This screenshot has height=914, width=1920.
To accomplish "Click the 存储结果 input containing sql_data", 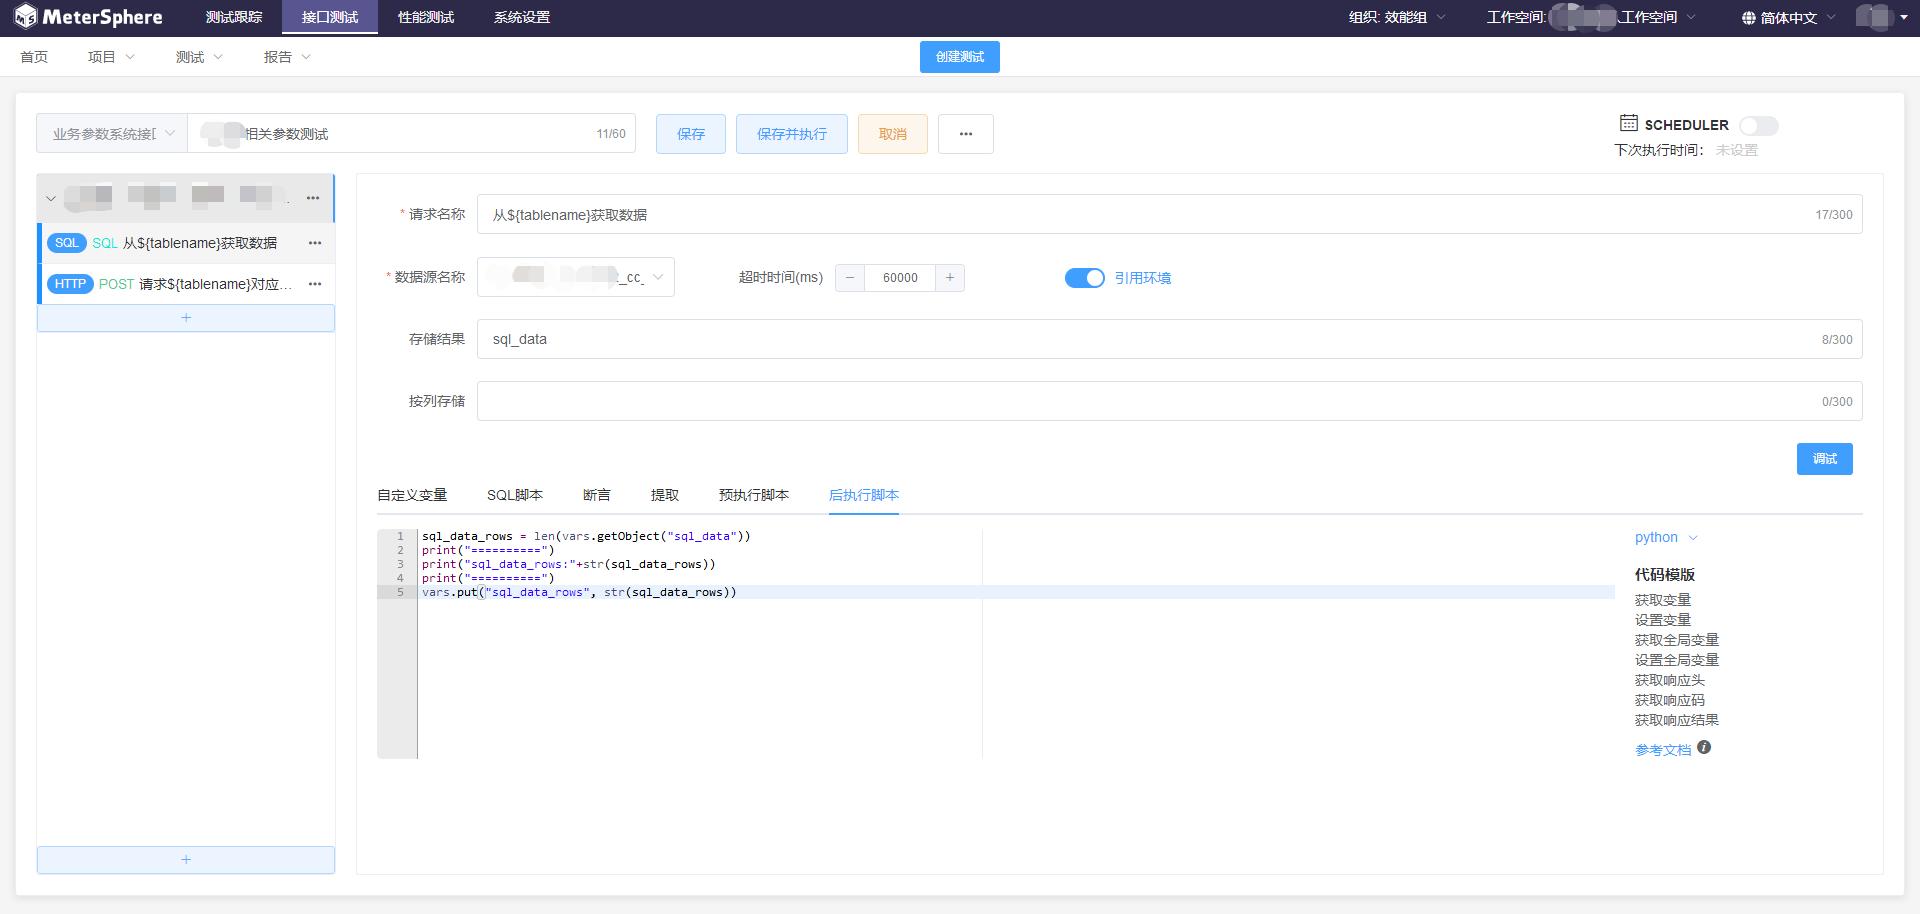I will (x=1170, y=339).
